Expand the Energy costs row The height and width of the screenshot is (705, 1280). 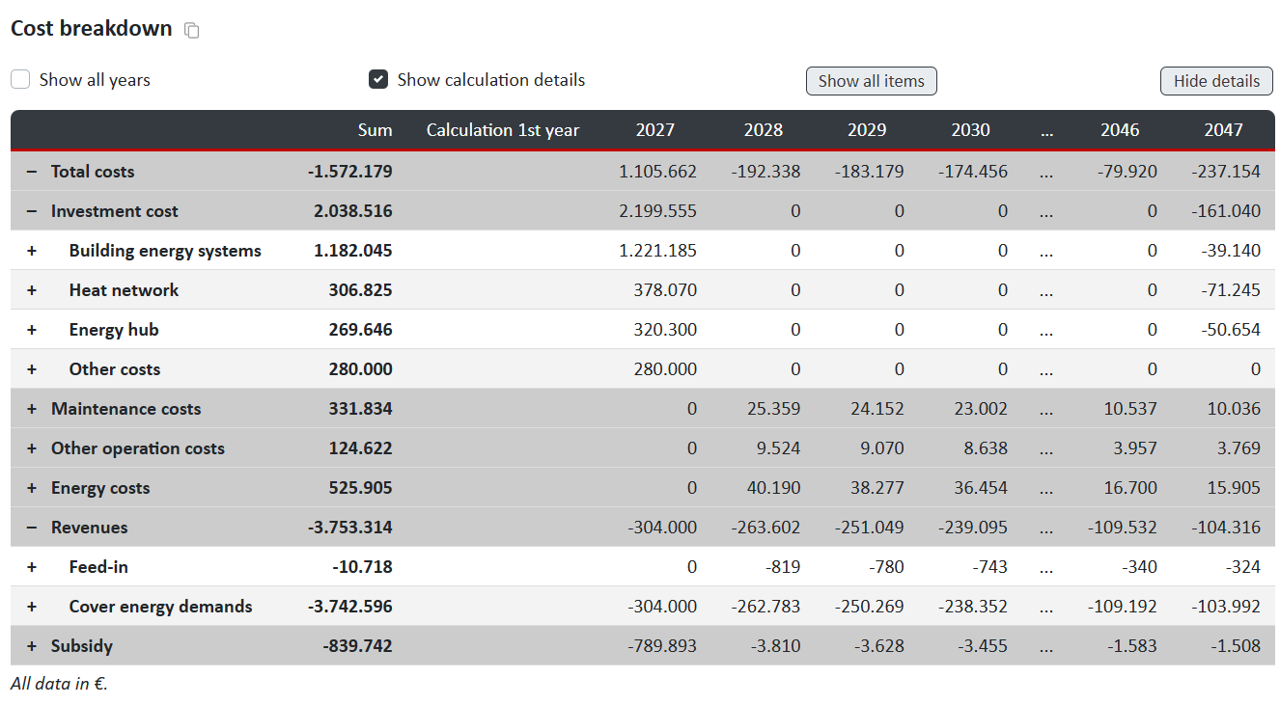pyautogui.click(x=31, y=488)
